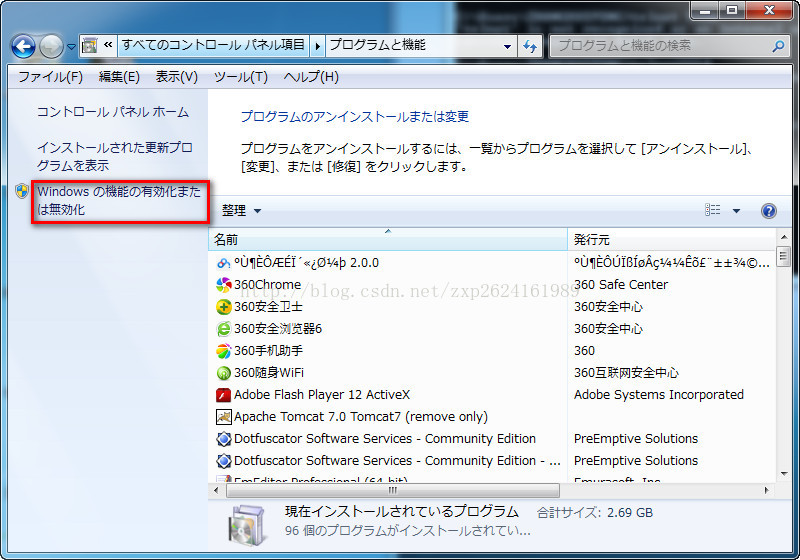This screenshot has width=800, height=560.
Task: Open the ヘルプ(H) menu
Action: (x=311, y=77)
